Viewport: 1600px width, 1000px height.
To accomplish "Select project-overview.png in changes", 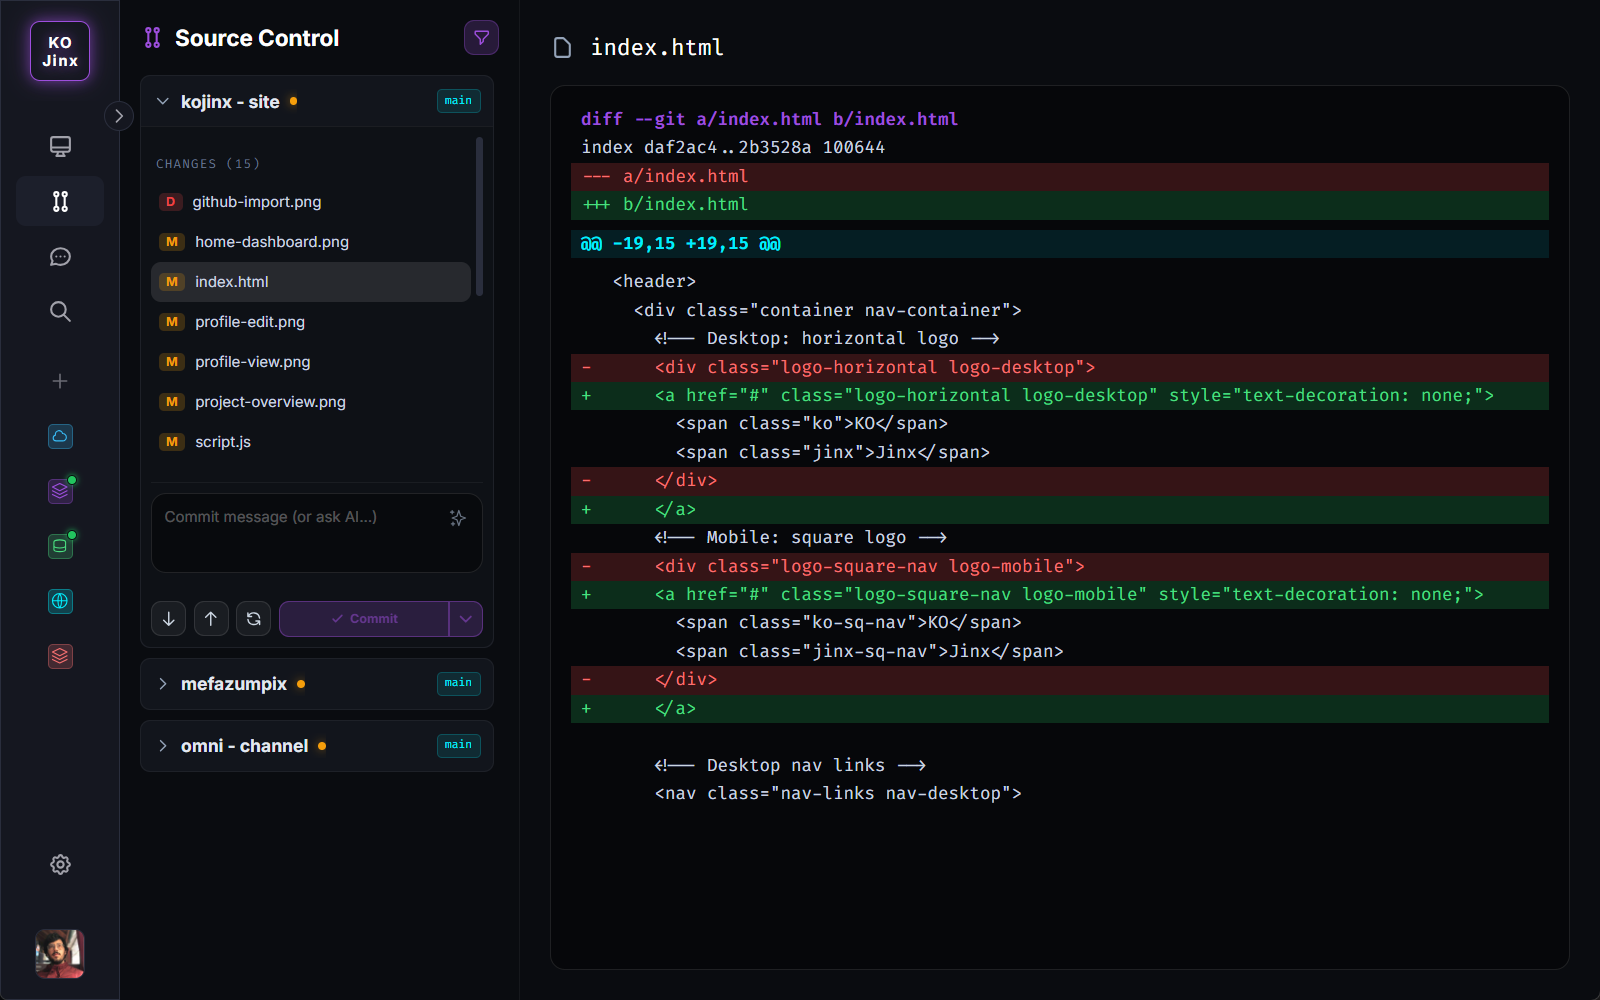I will pos(311,402).
